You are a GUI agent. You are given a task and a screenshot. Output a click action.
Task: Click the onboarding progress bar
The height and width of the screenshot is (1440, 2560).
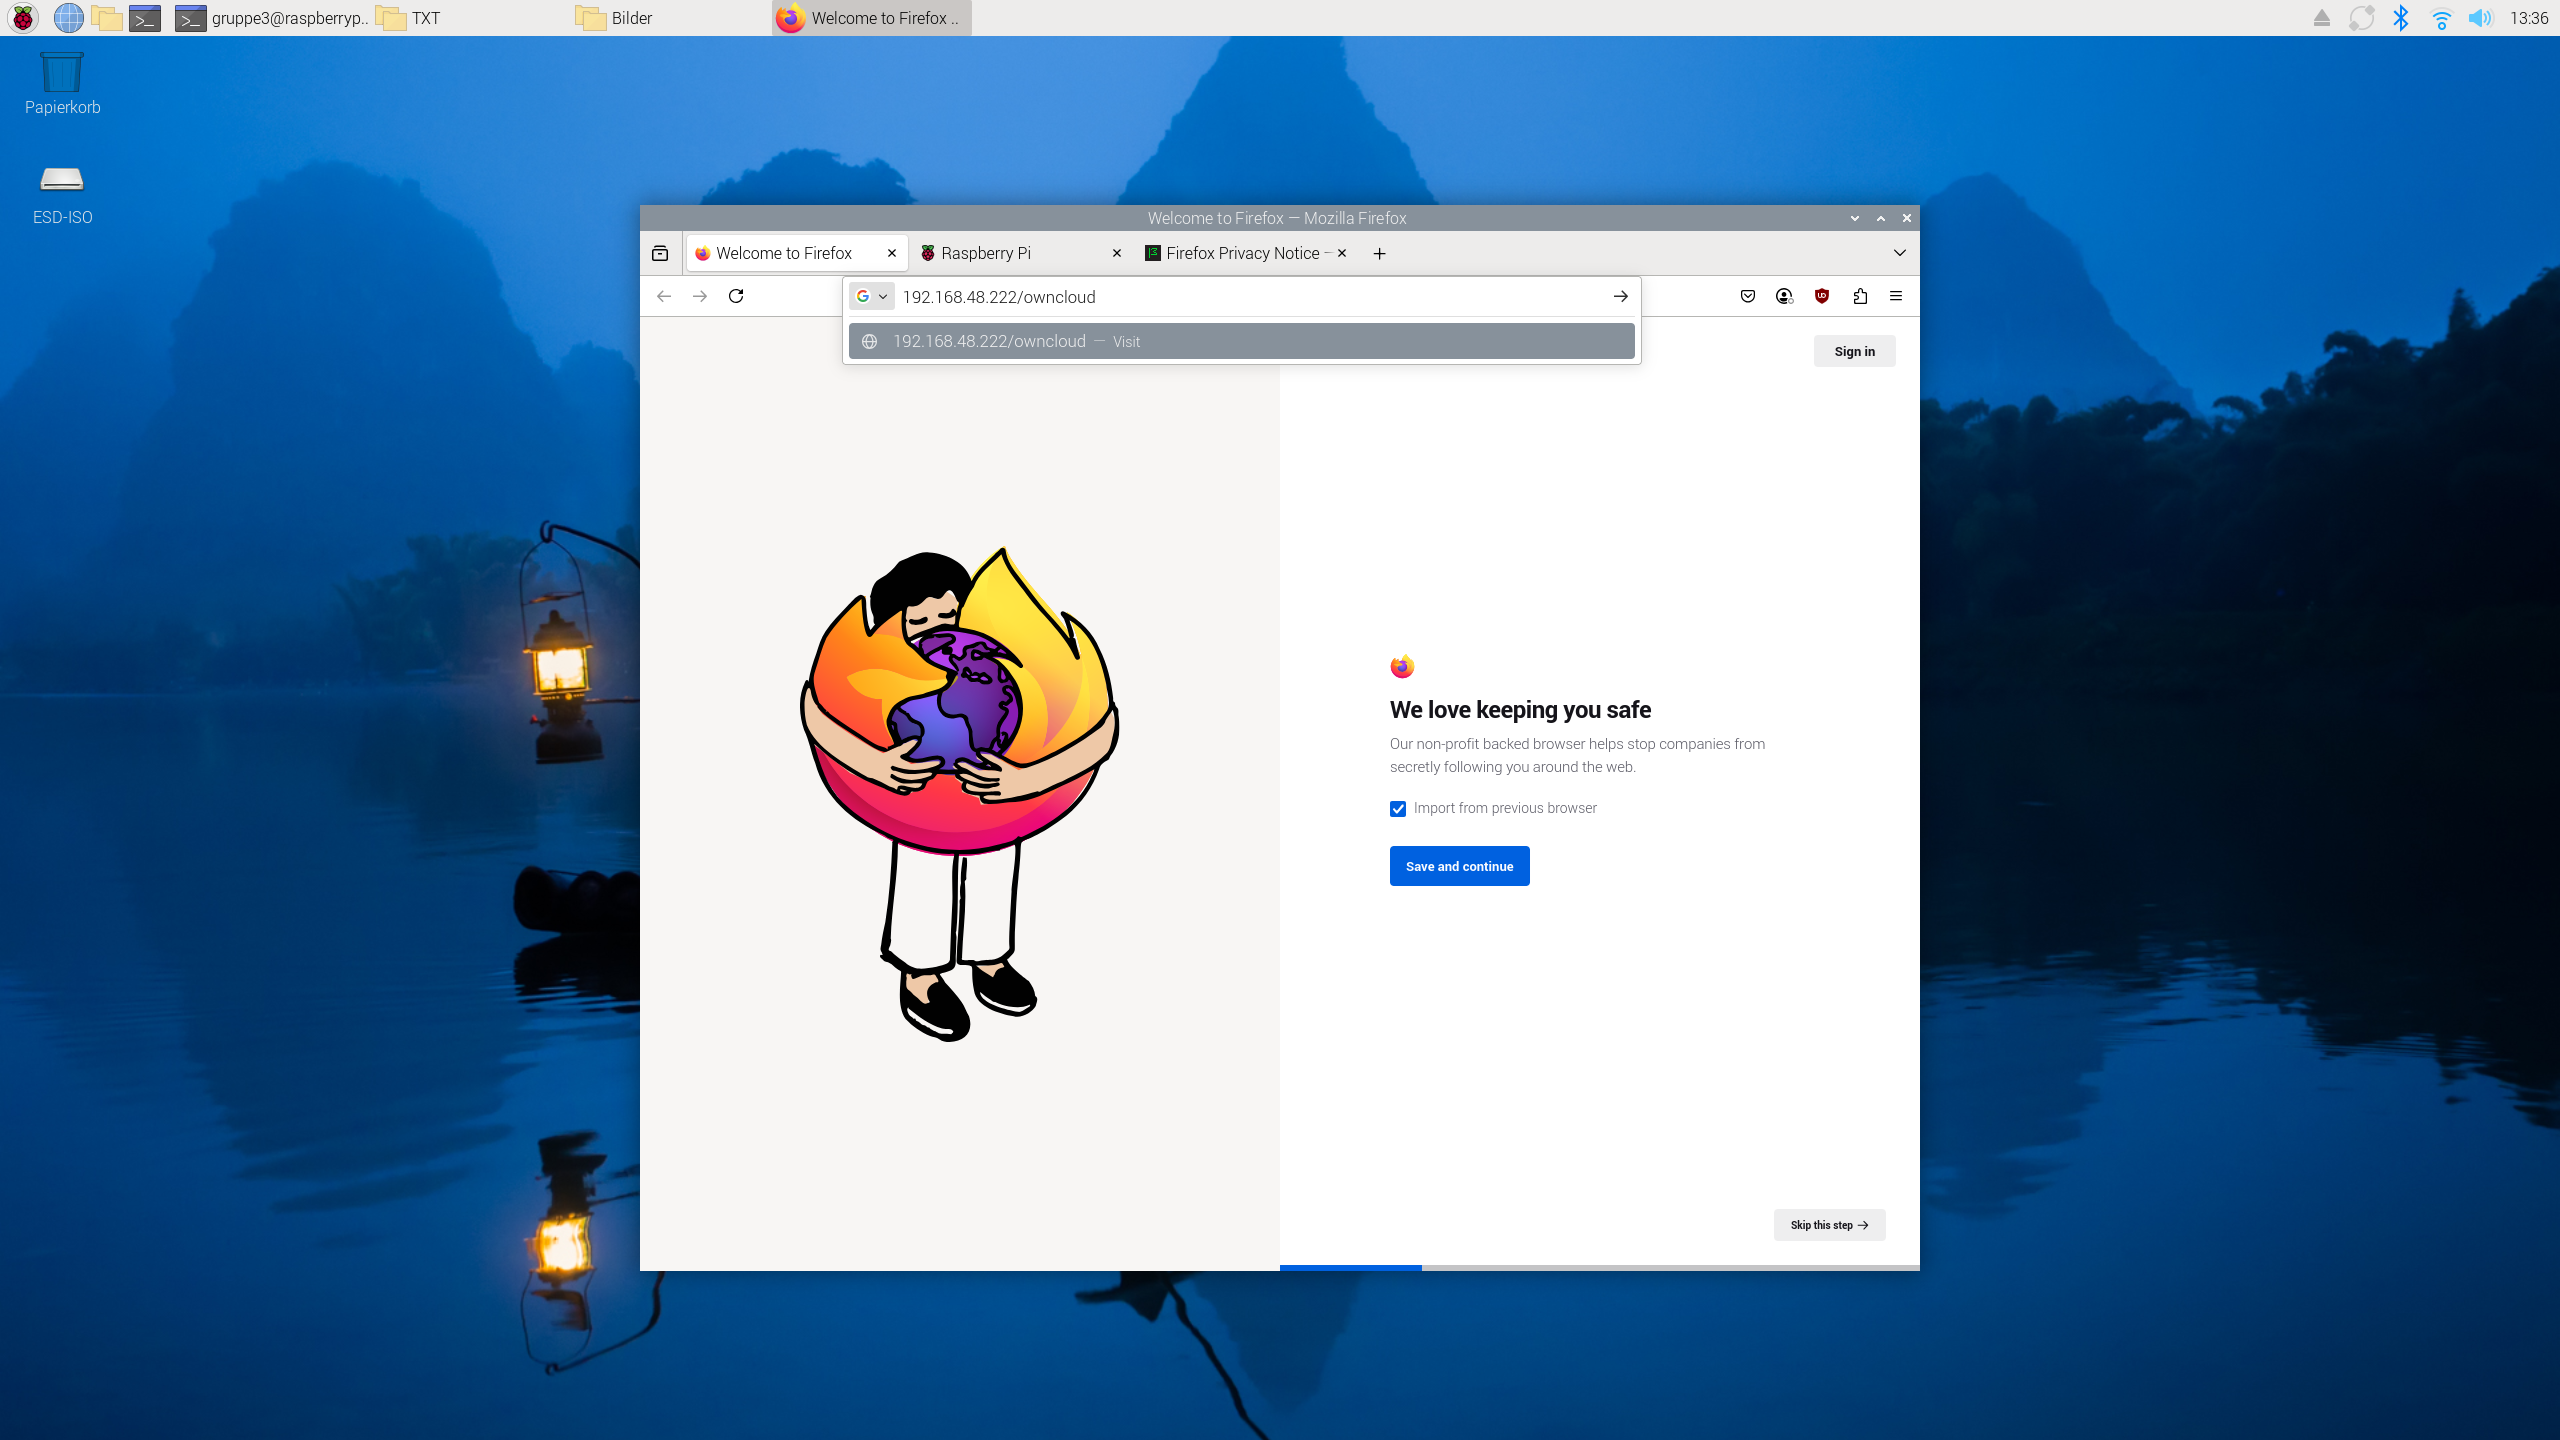(1599, 1267)
